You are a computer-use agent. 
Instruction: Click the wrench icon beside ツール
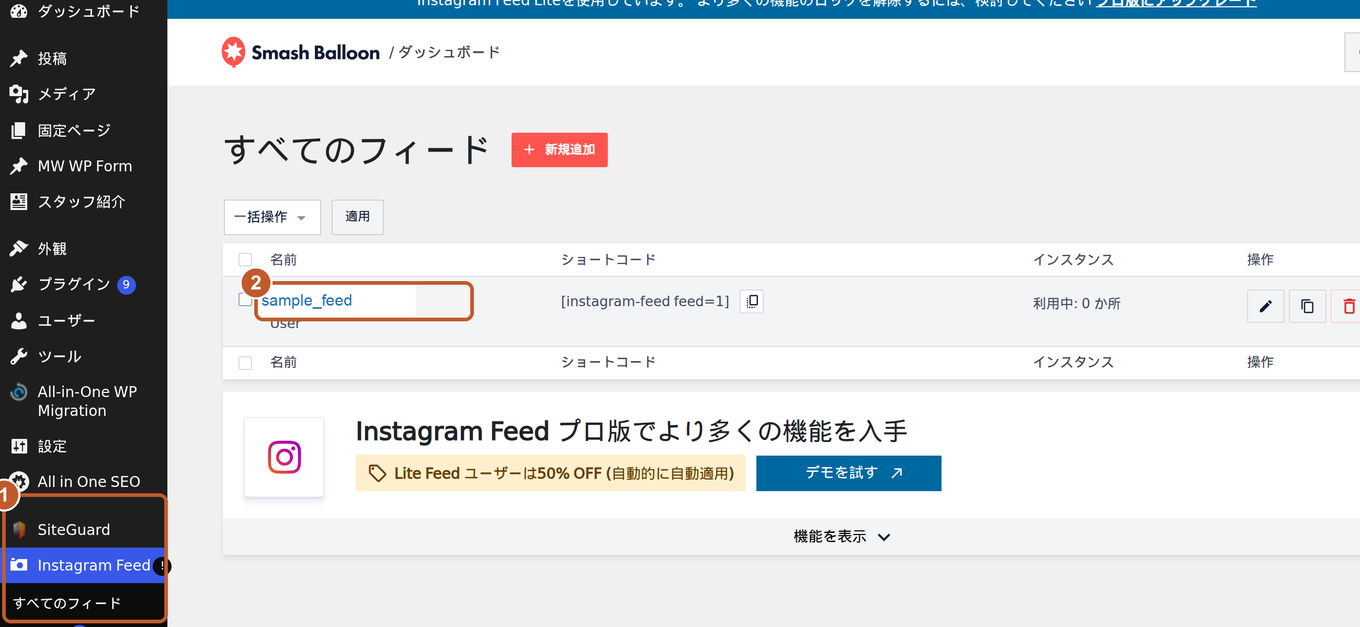[x=18, y=356]
